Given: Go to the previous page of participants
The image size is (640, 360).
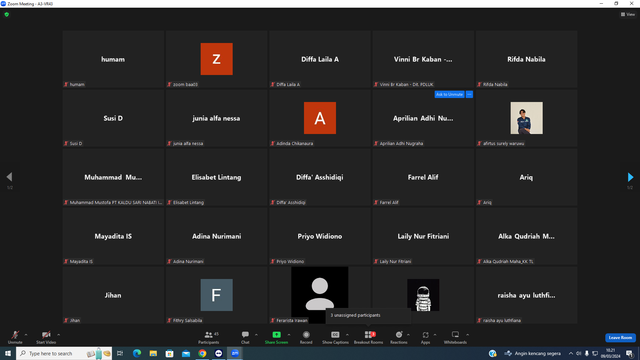Looking at the screenshot, I should [x=9, y=177].
